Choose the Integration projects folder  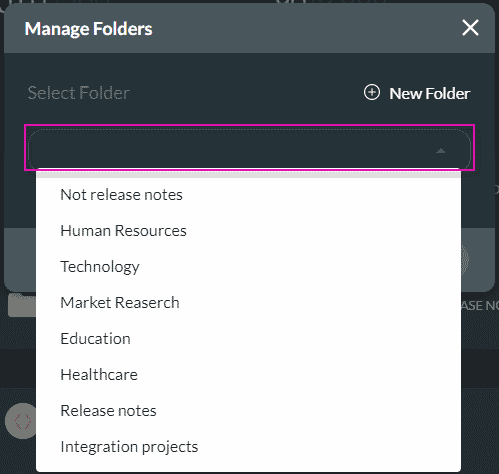[x=129, y=447]
